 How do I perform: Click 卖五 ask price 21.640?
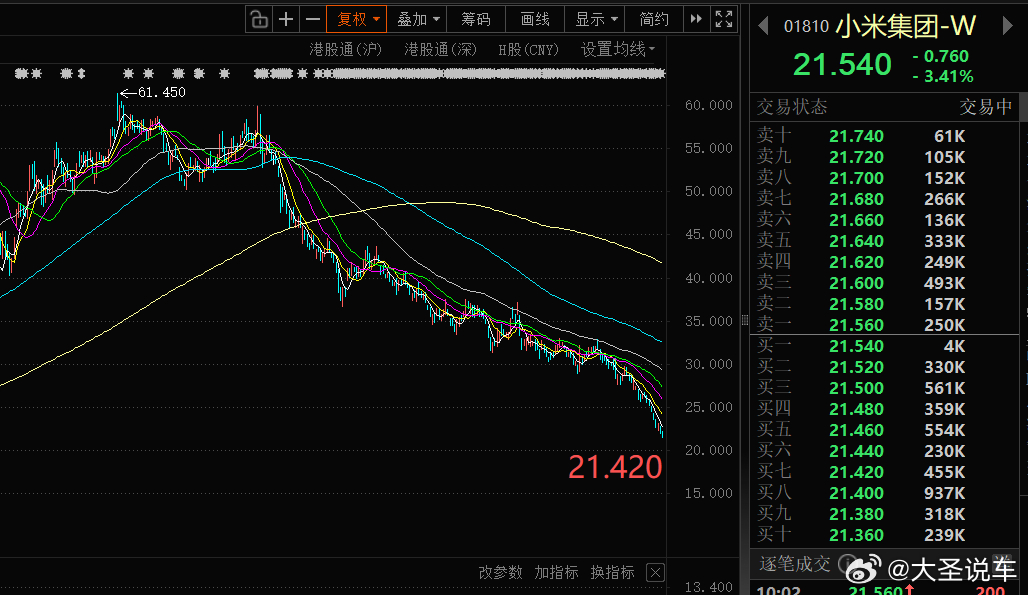(856, 241)
